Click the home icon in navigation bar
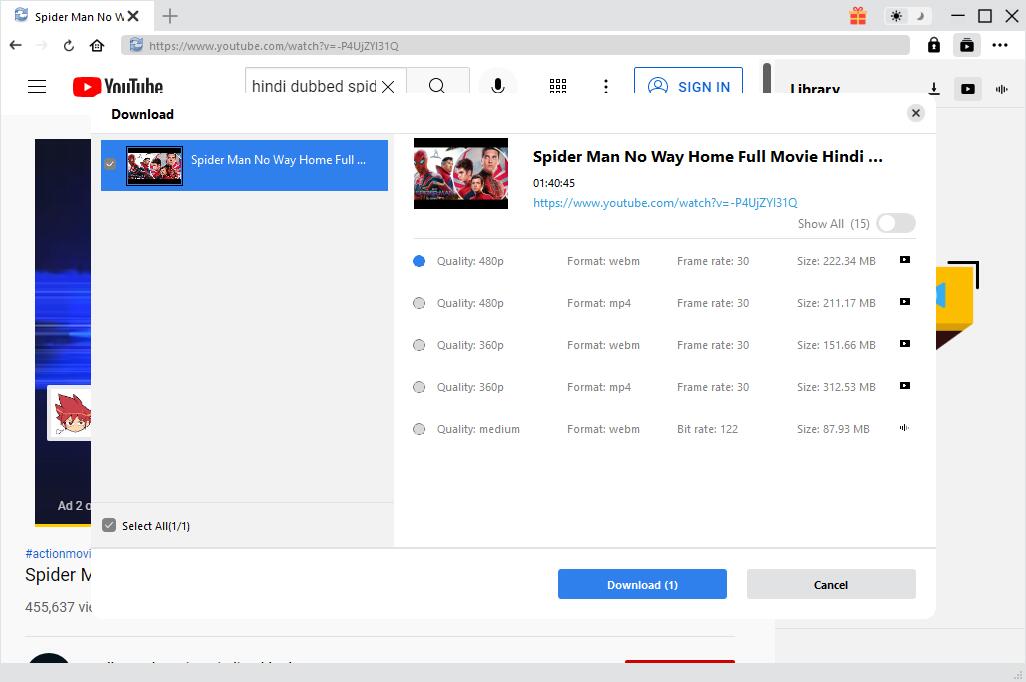 coord(97,45)
